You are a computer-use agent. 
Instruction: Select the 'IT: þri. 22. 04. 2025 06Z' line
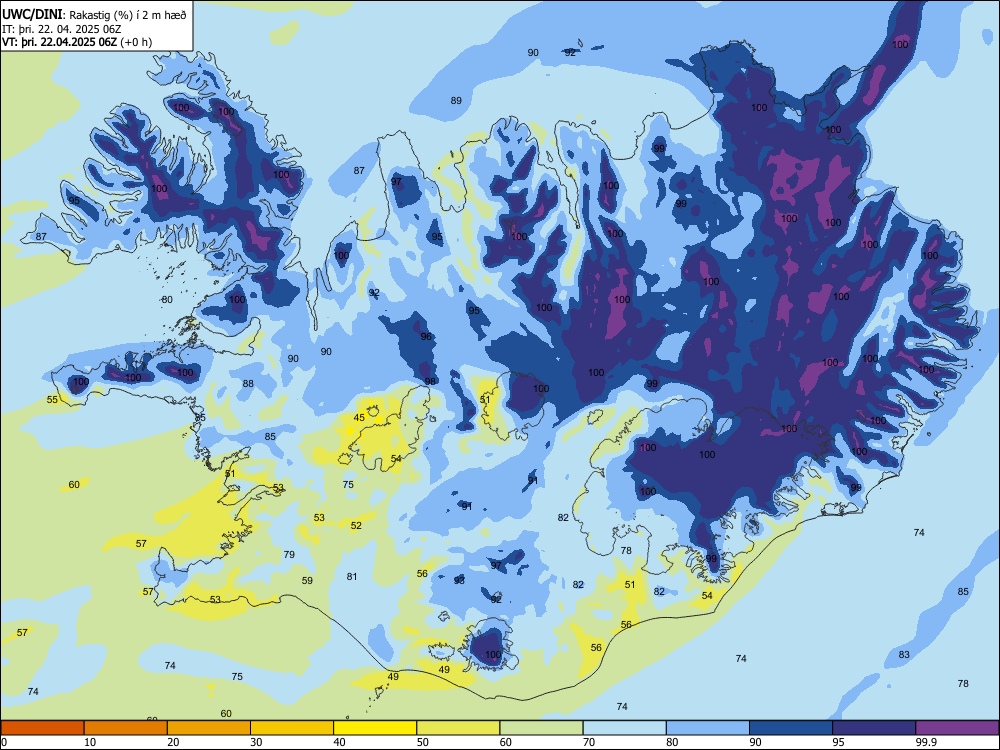(62, 29)
